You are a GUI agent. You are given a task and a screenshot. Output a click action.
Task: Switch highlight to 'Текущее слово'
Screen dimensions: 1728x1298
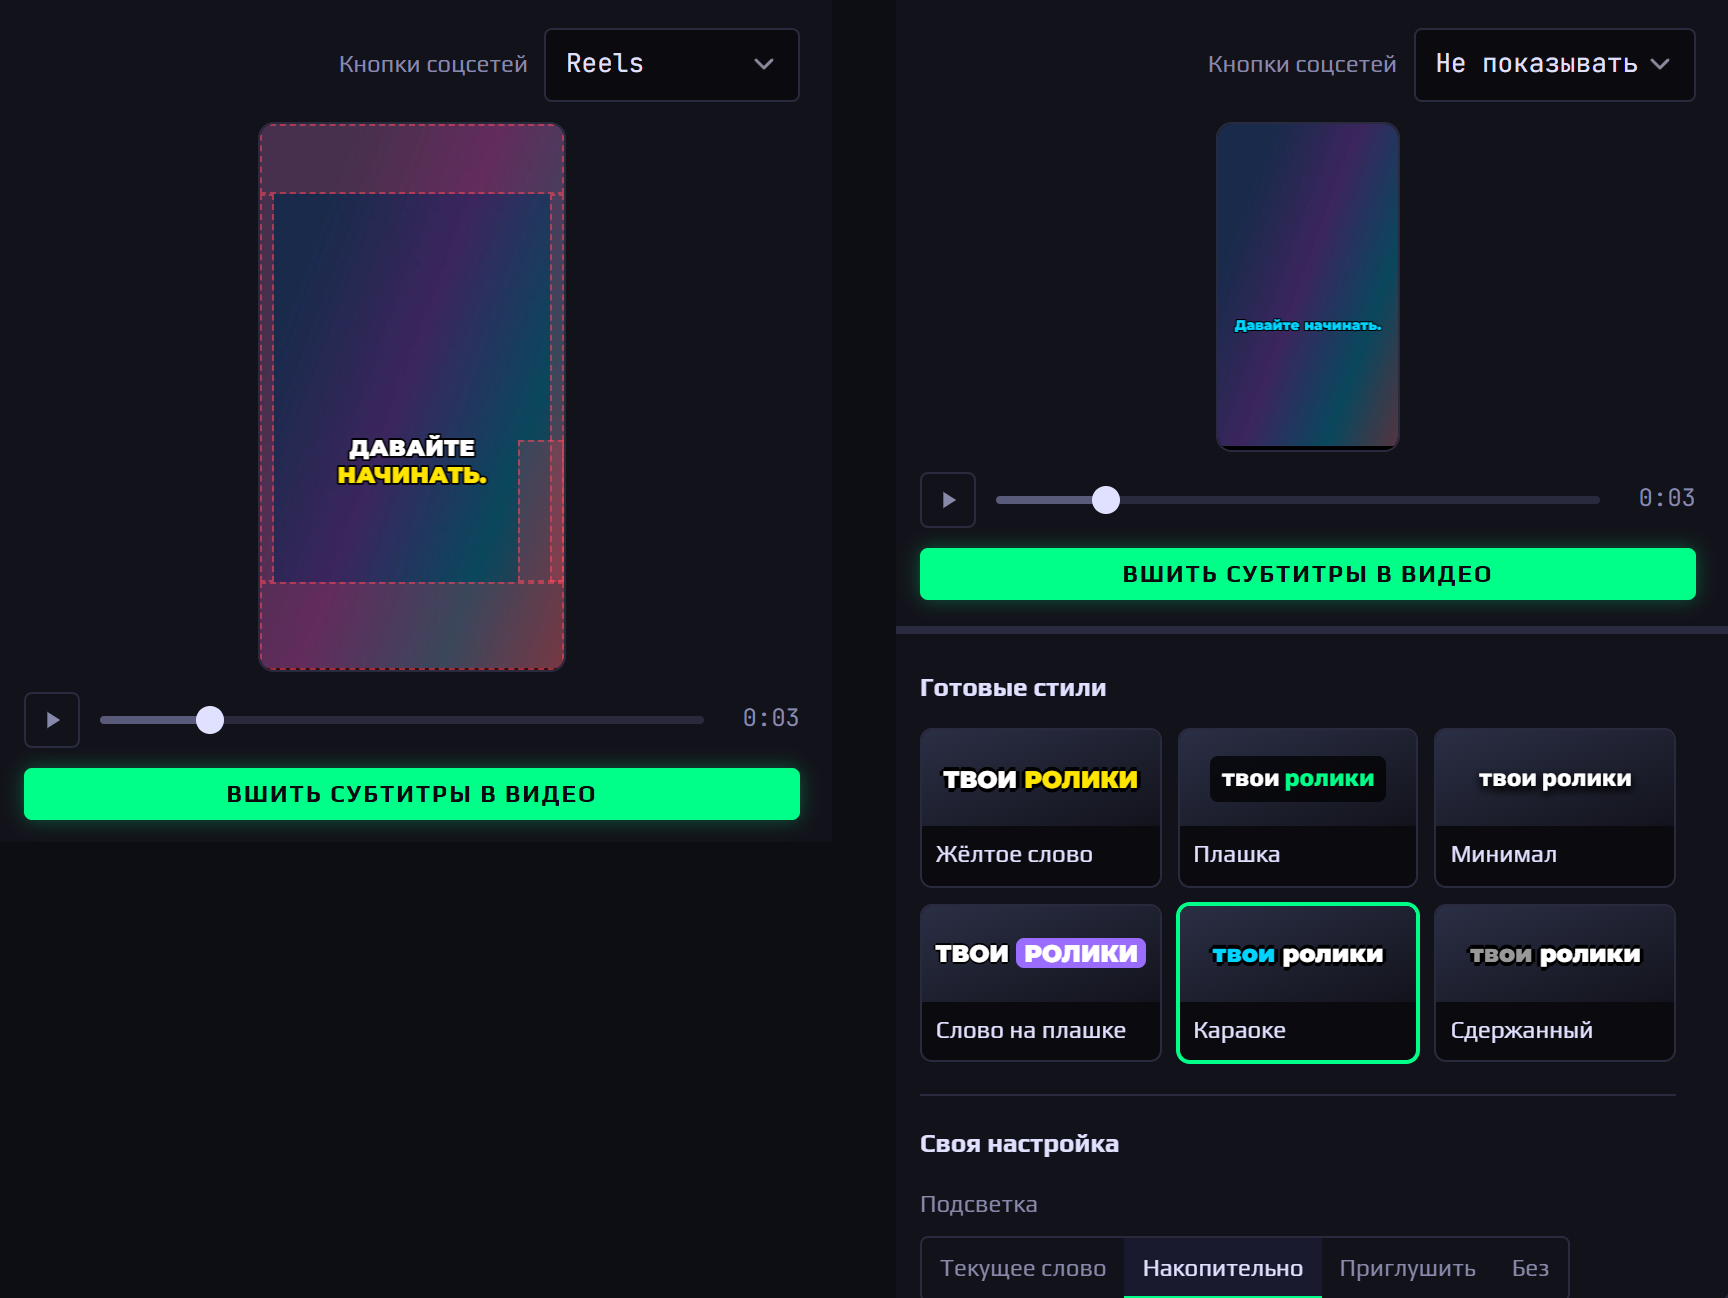click(1023, 1268)
